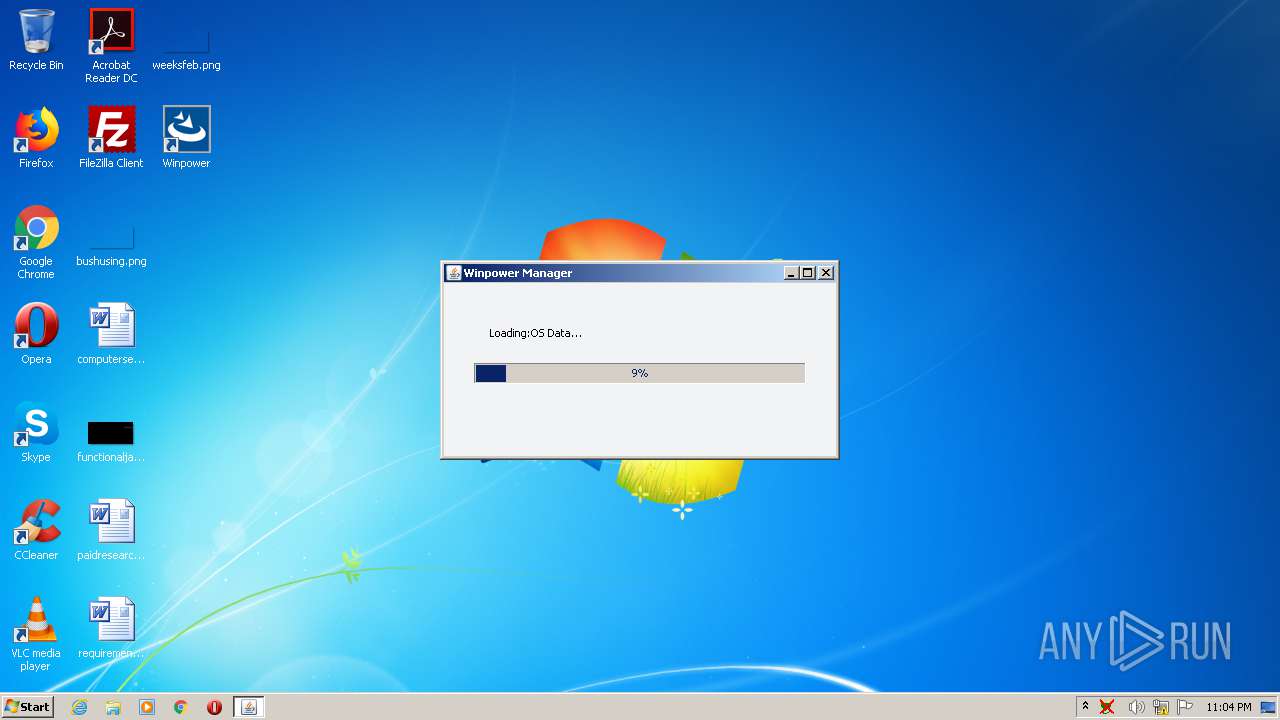Launch Acrobat Reader DC shortcut
The image size is (1280, 720).
coord(111,46)
